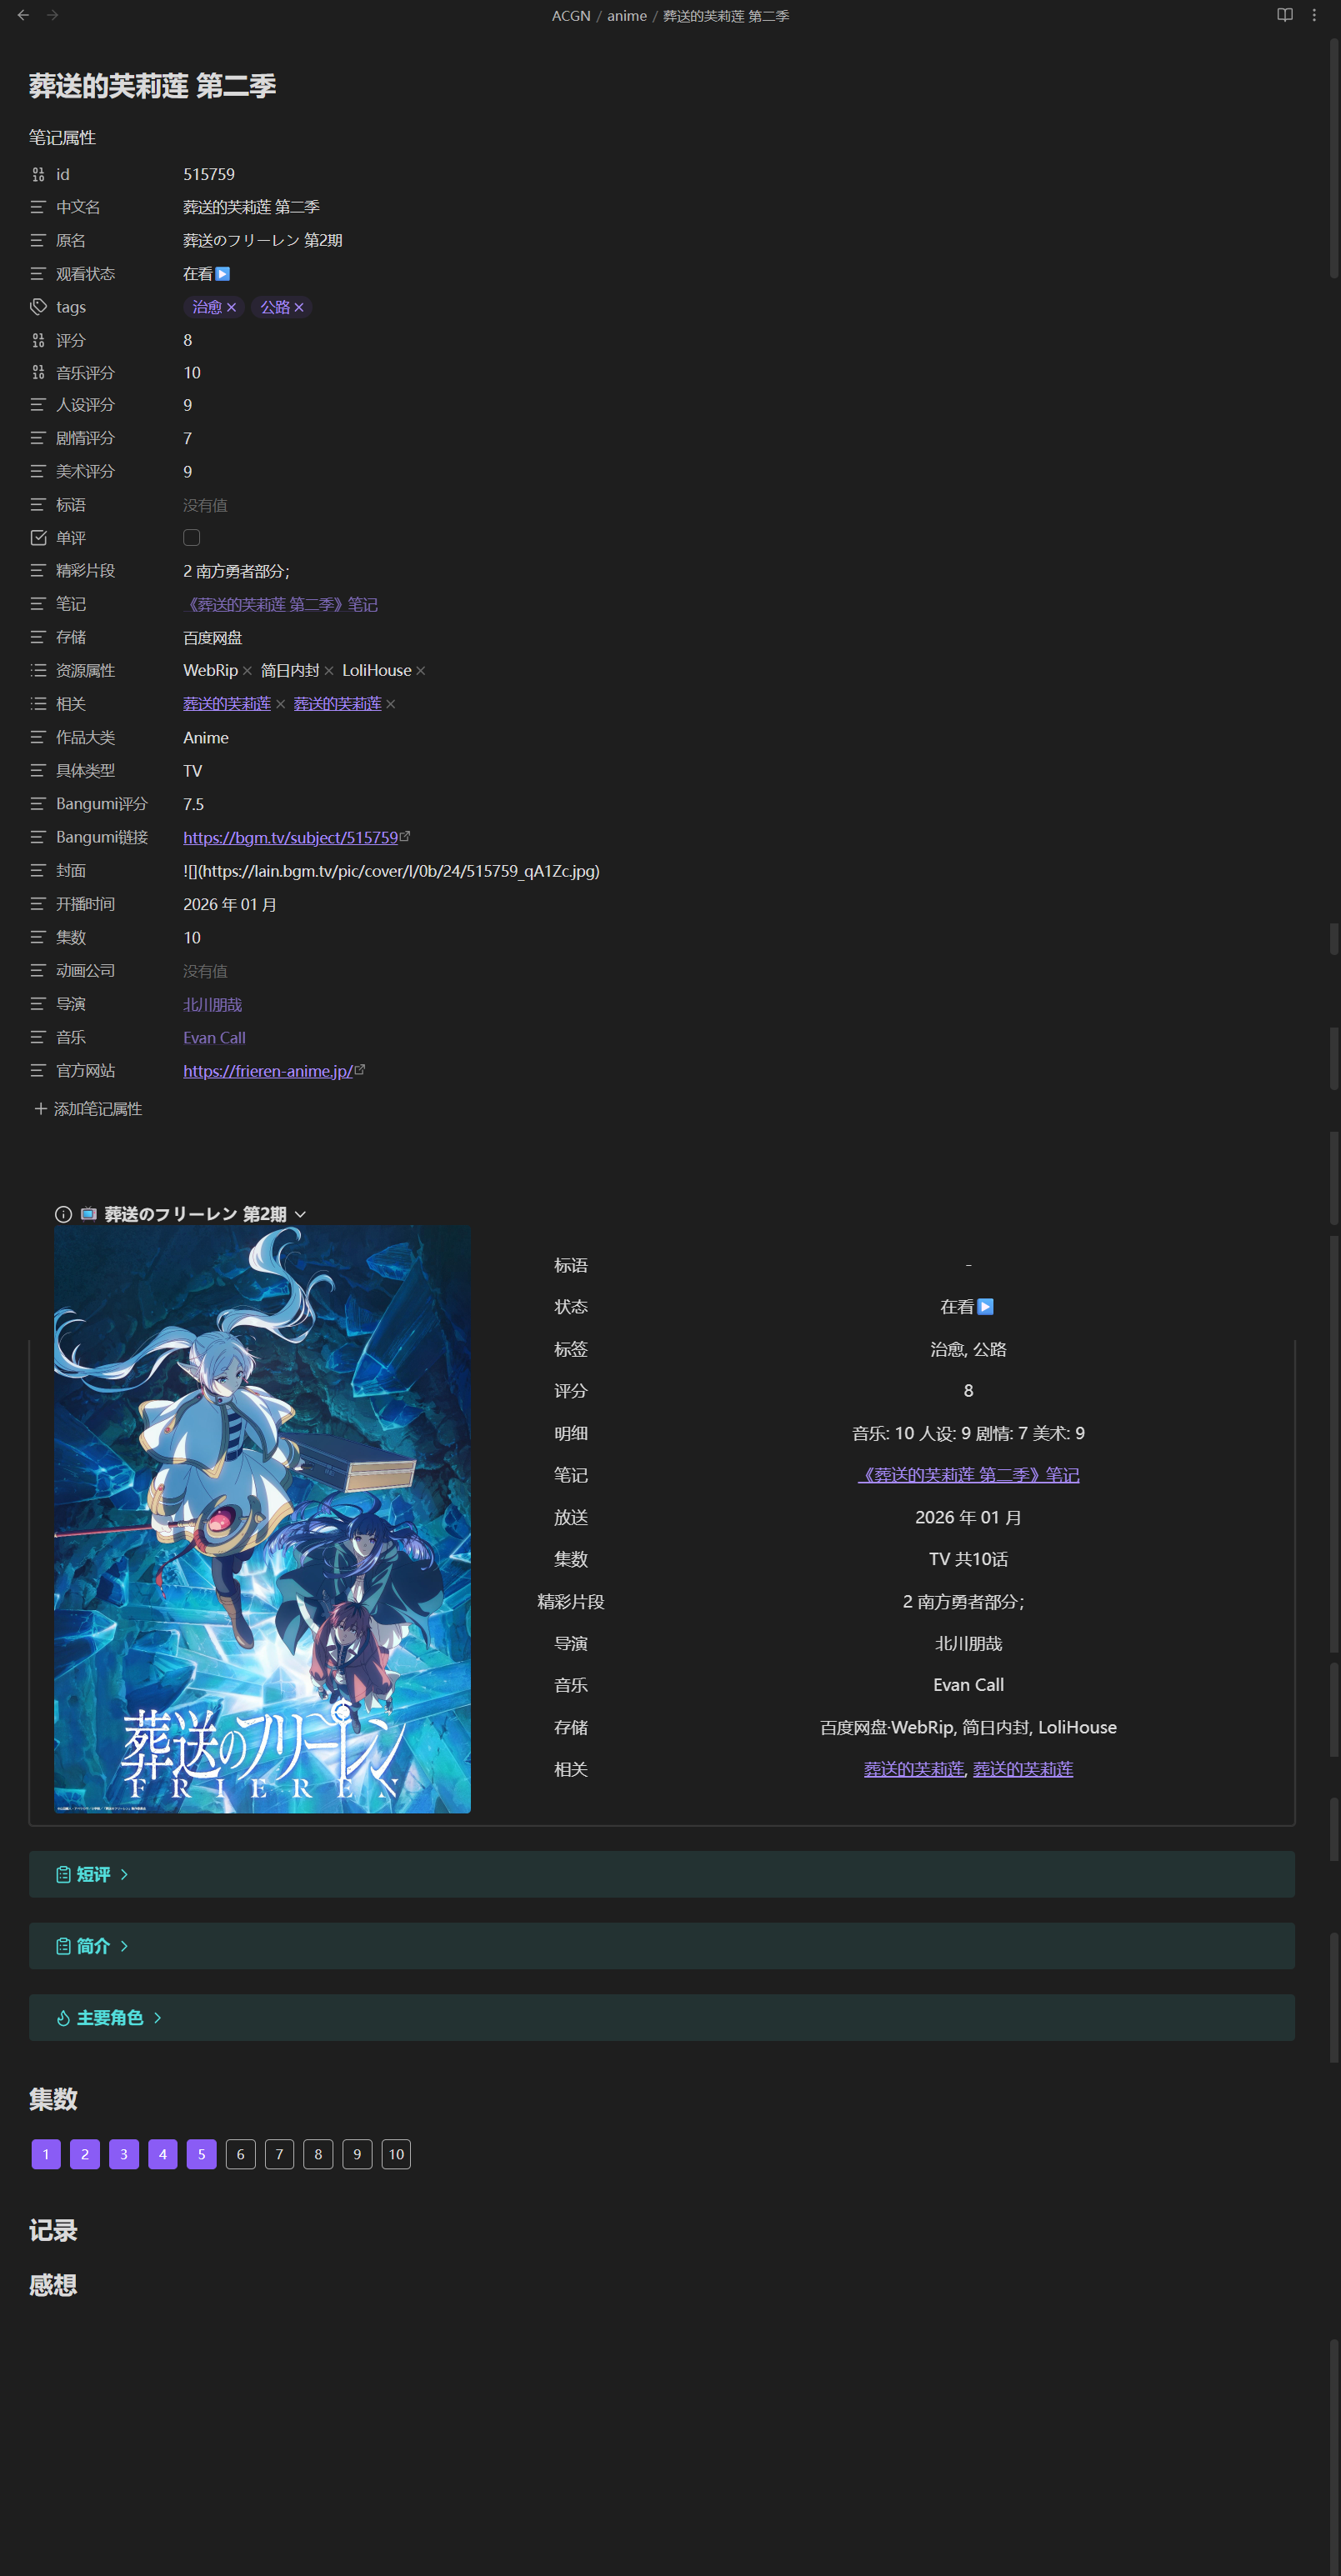
Task: Expand the 主要角色 callout
Action: 157,2018
